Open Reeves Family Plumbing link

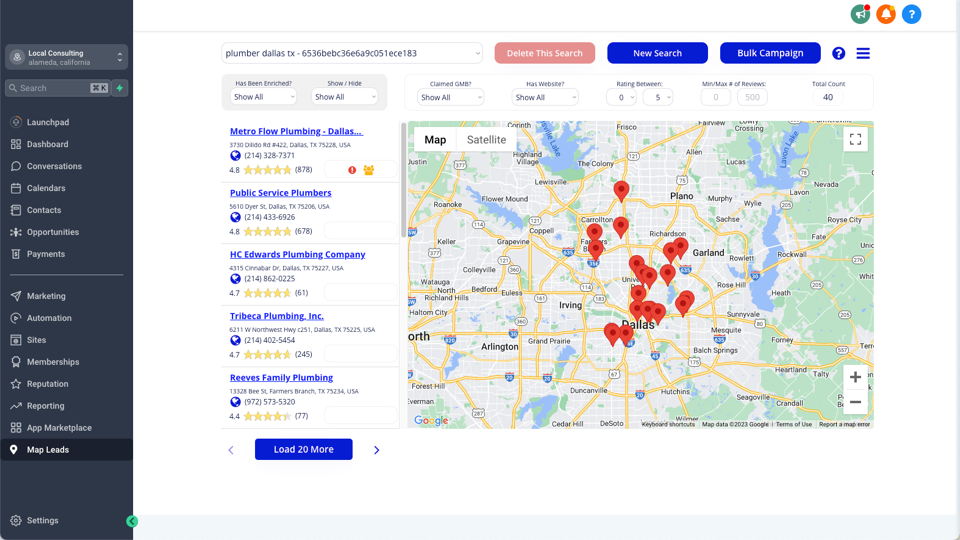point(282,378)
